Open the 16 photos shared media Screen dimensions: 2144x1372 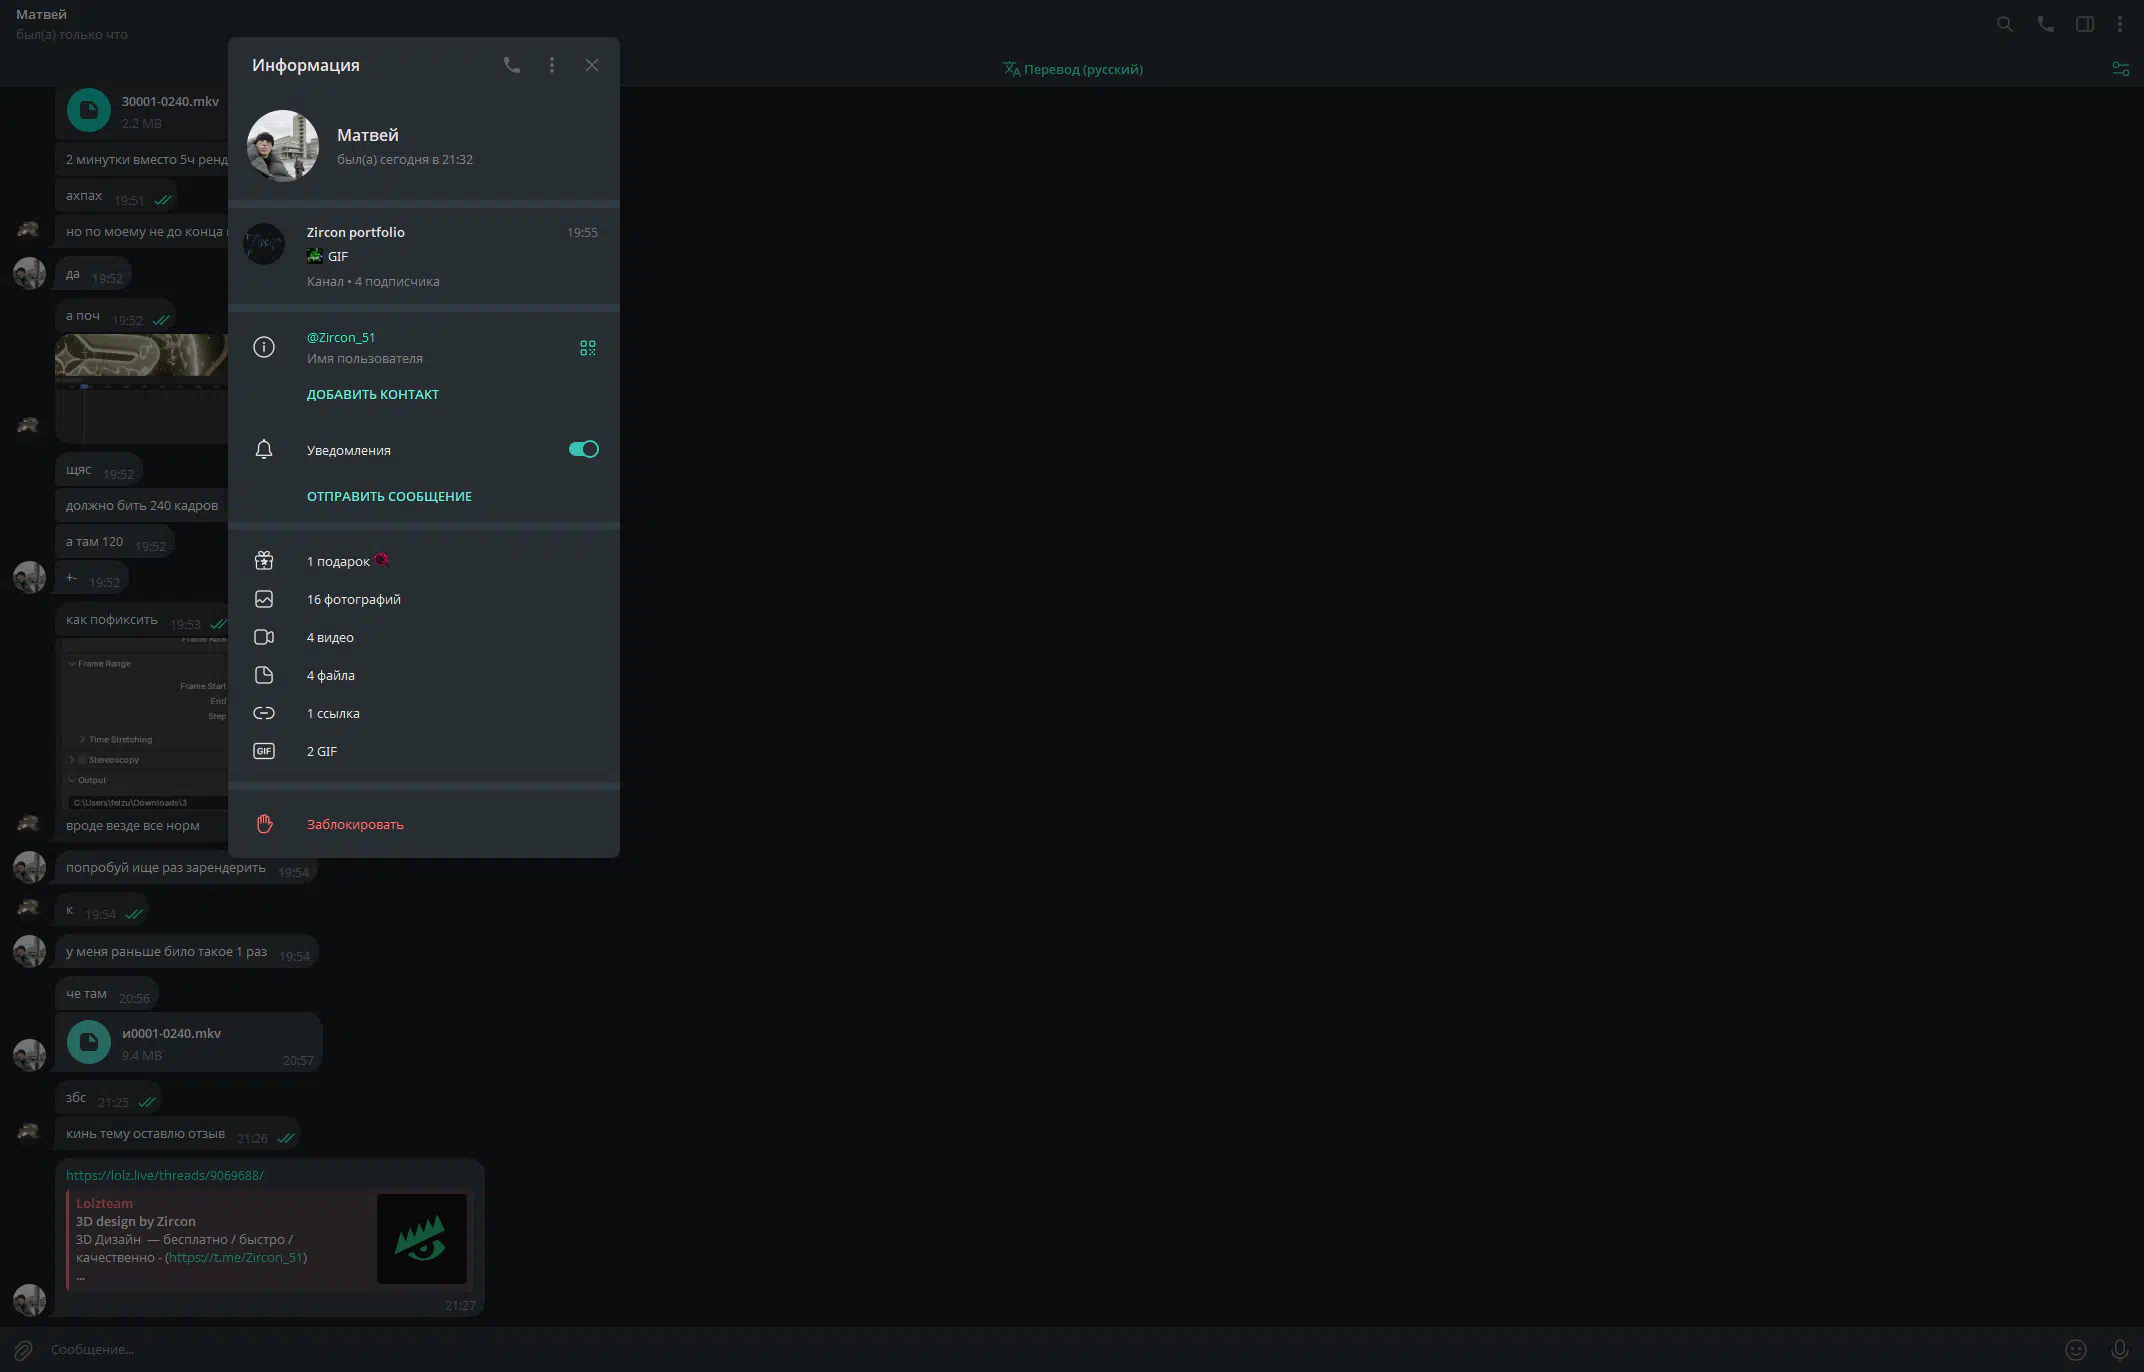tap(353, 599)
